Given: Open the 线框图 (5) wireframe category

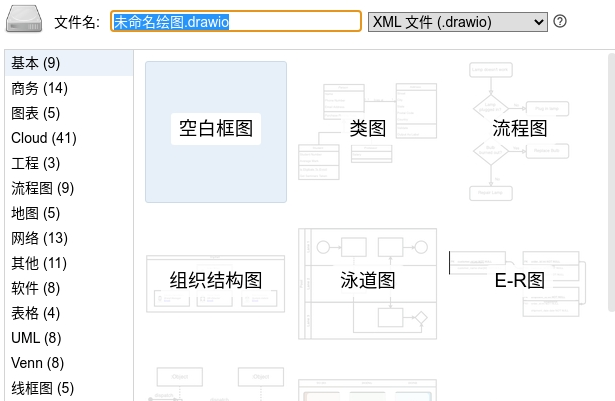Looking at the screenshot, I should point(69,388).
